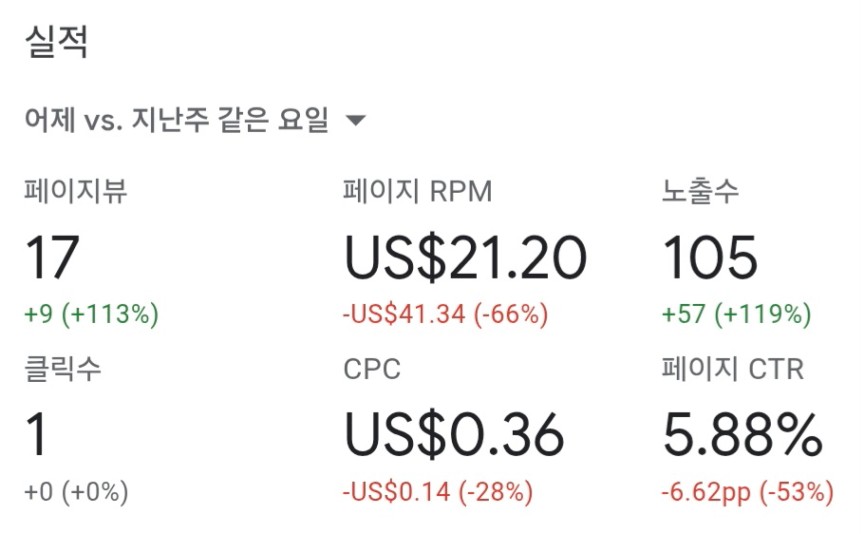Image resolution: width=865 pixels, height=534 pixels.
Task: Click the US$0.36 CPC value
Action: (454, 435)
